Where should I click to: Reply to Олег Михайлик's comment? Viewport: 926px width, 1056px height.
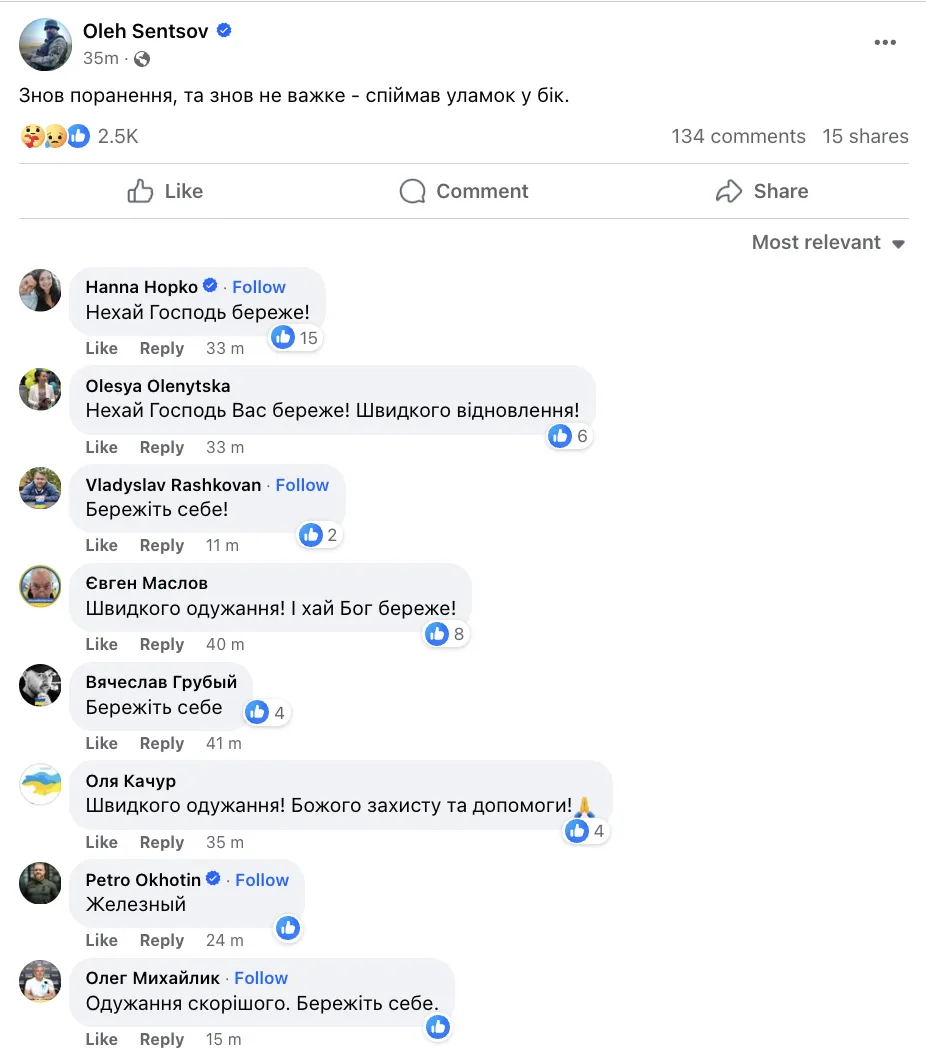[162, 1039]
